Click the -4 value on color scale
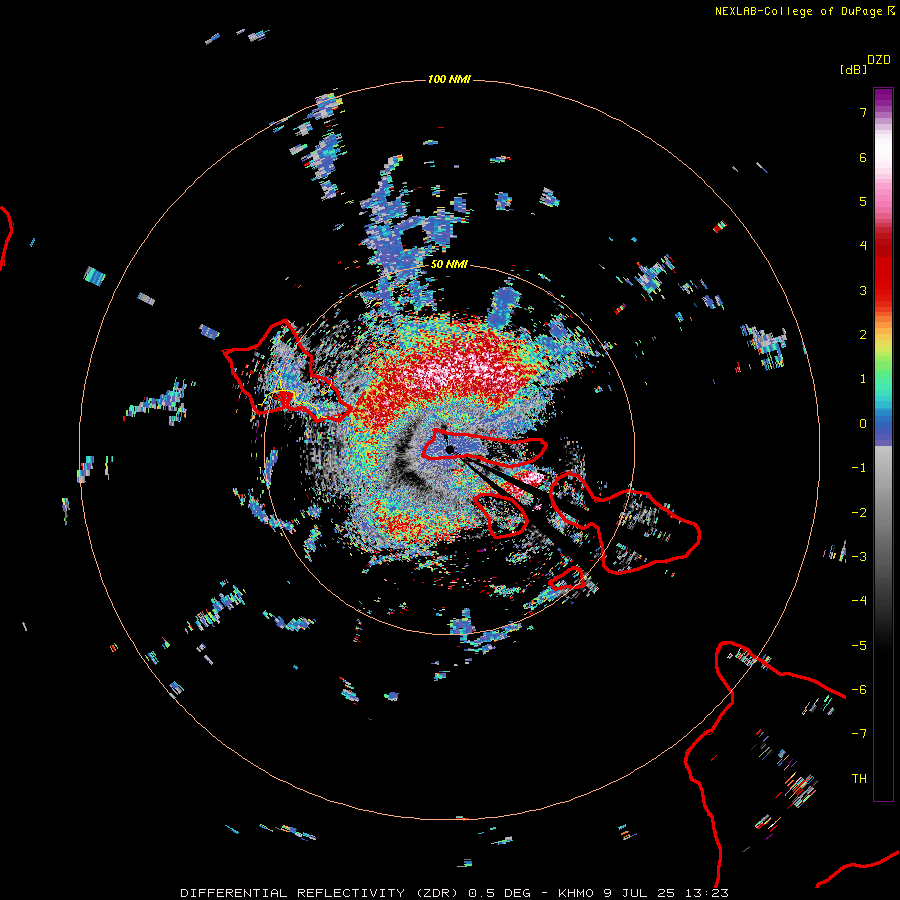The image size is (900, 900). (859, 601)
